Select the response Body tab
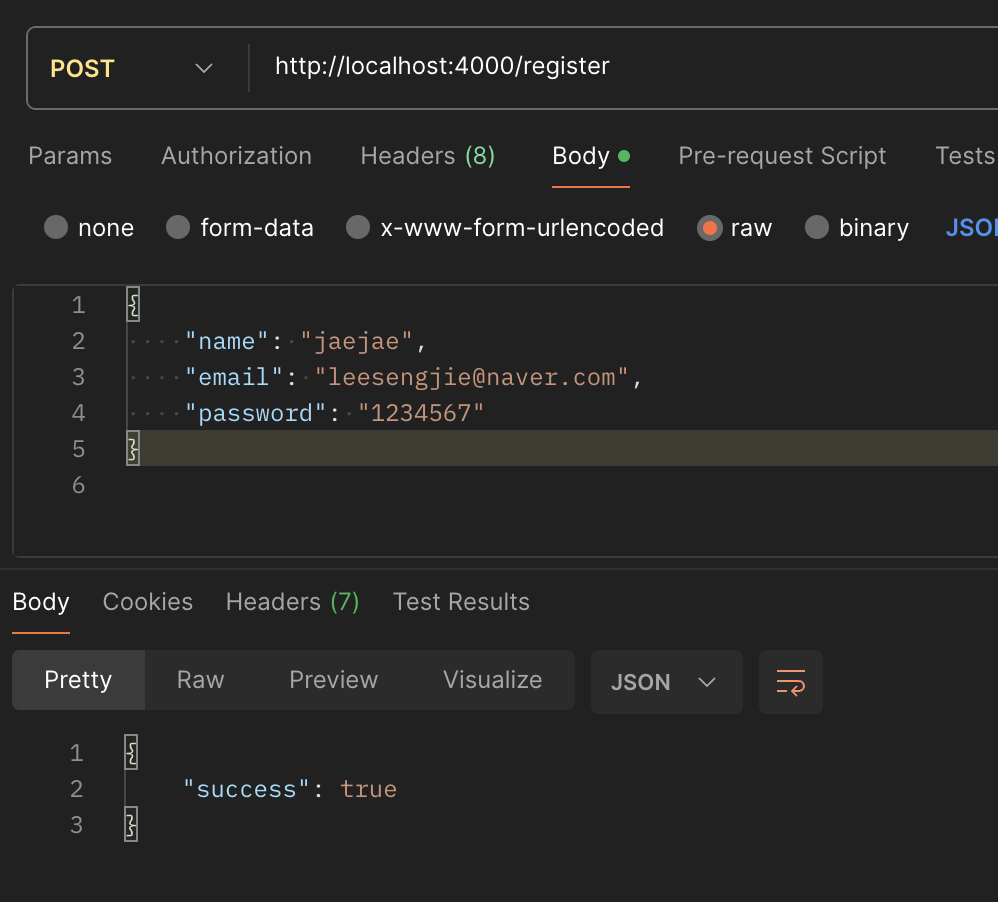 [x=41, y=602]
